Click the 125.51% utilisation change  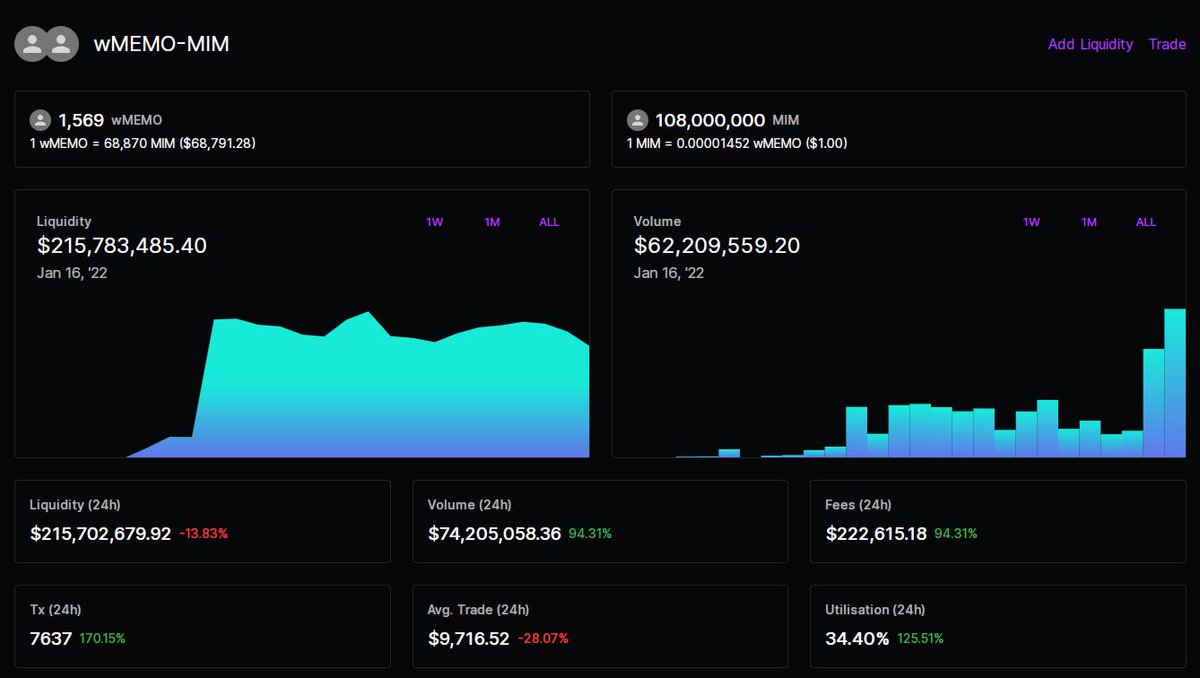pos(921,638)
